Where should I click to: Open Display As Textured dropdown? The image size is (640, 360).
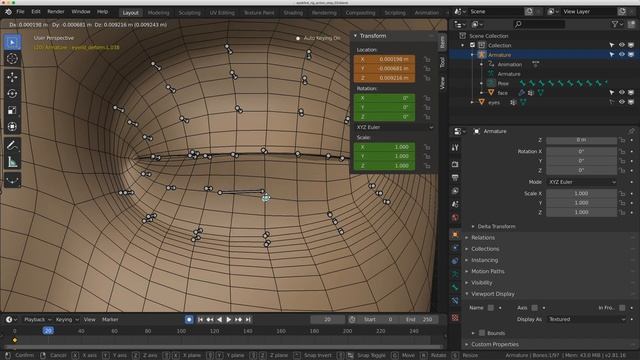586,319
